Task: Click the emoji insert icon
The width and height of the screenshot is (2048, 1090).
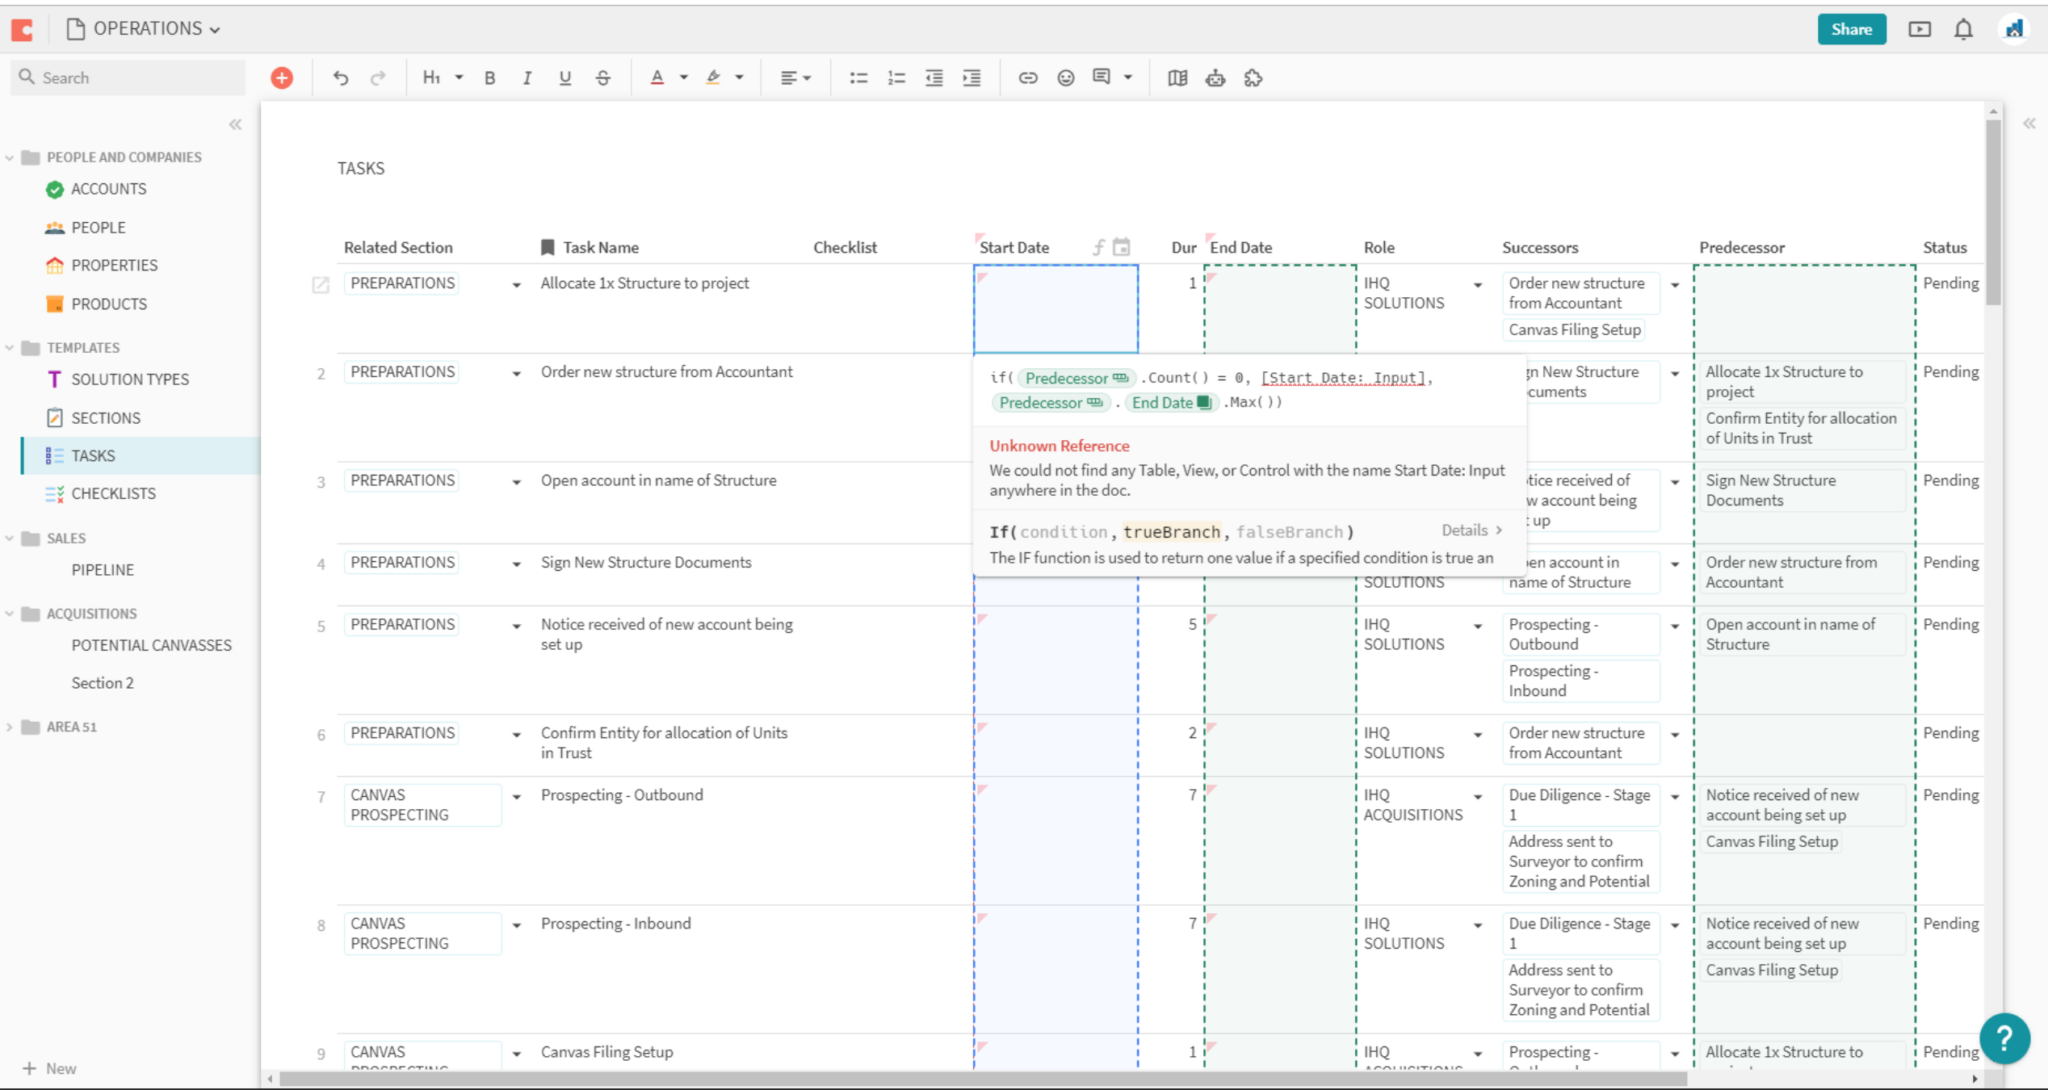Action: pos(1066,77)
